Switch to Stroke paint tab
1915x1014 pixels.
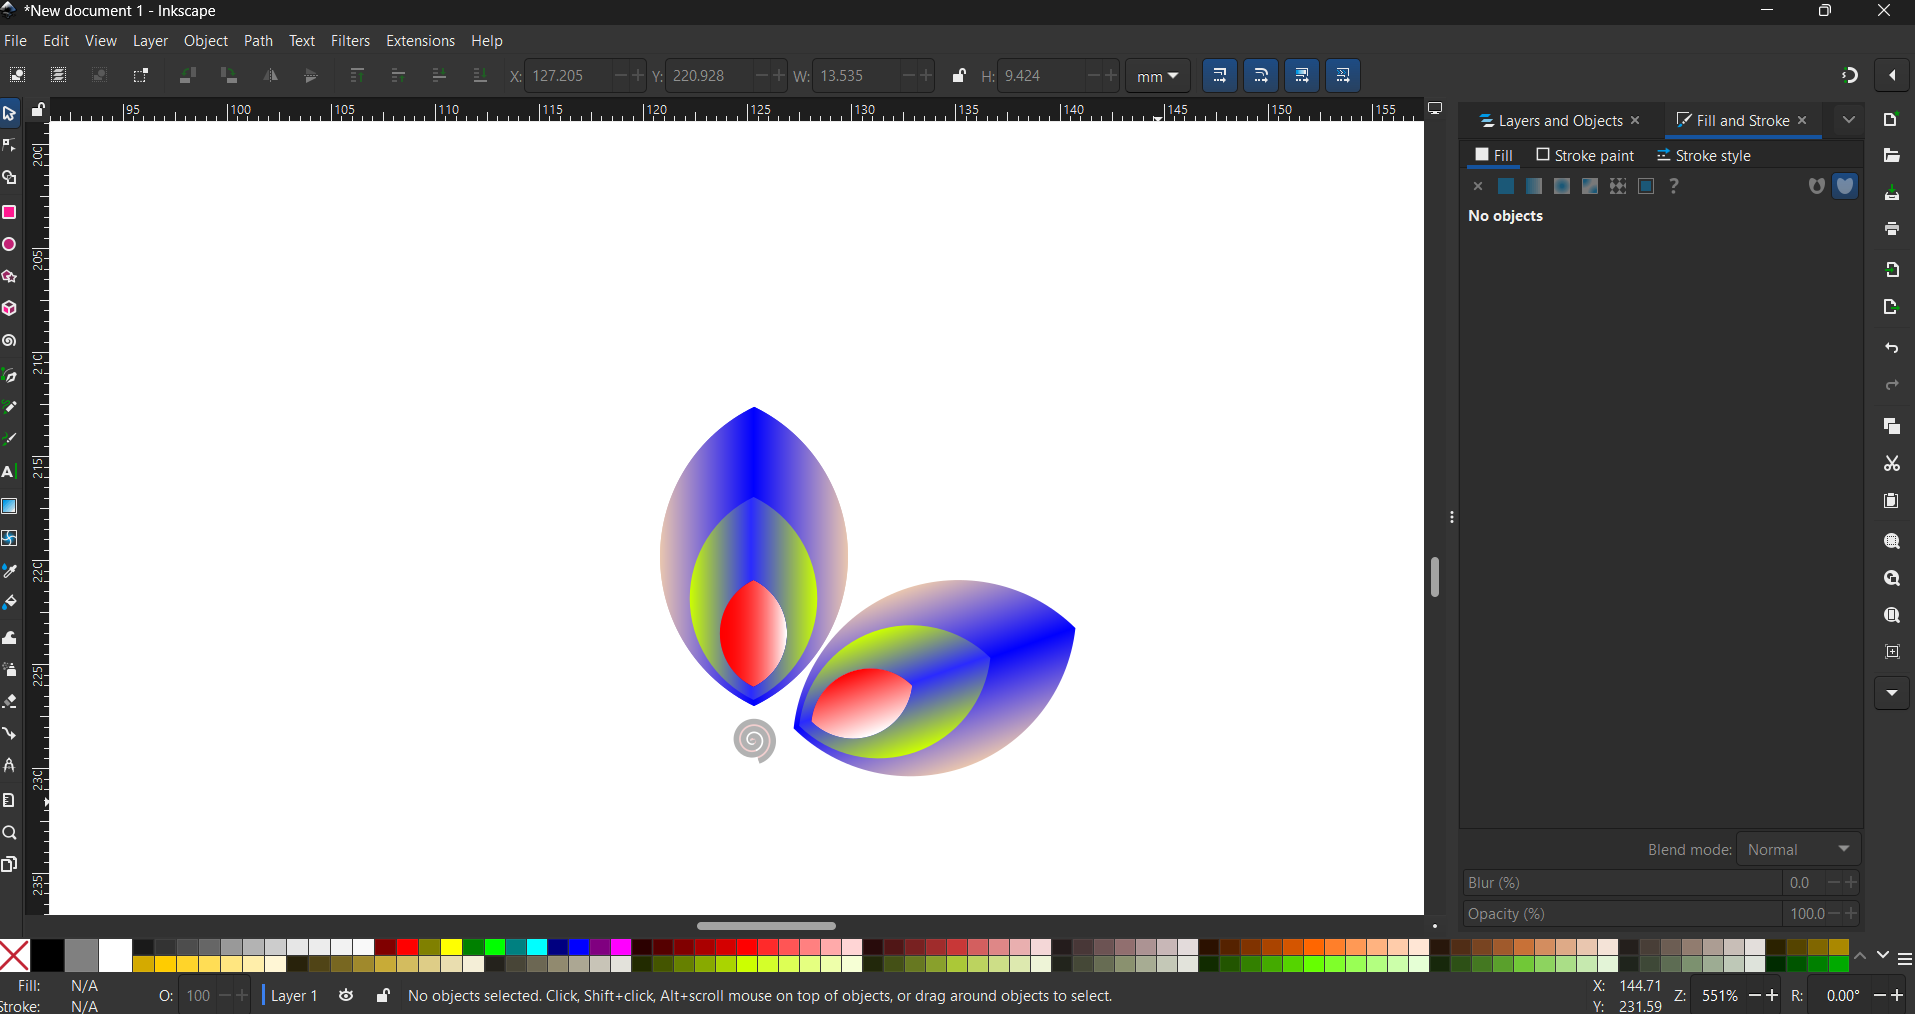pos(1585,156)
